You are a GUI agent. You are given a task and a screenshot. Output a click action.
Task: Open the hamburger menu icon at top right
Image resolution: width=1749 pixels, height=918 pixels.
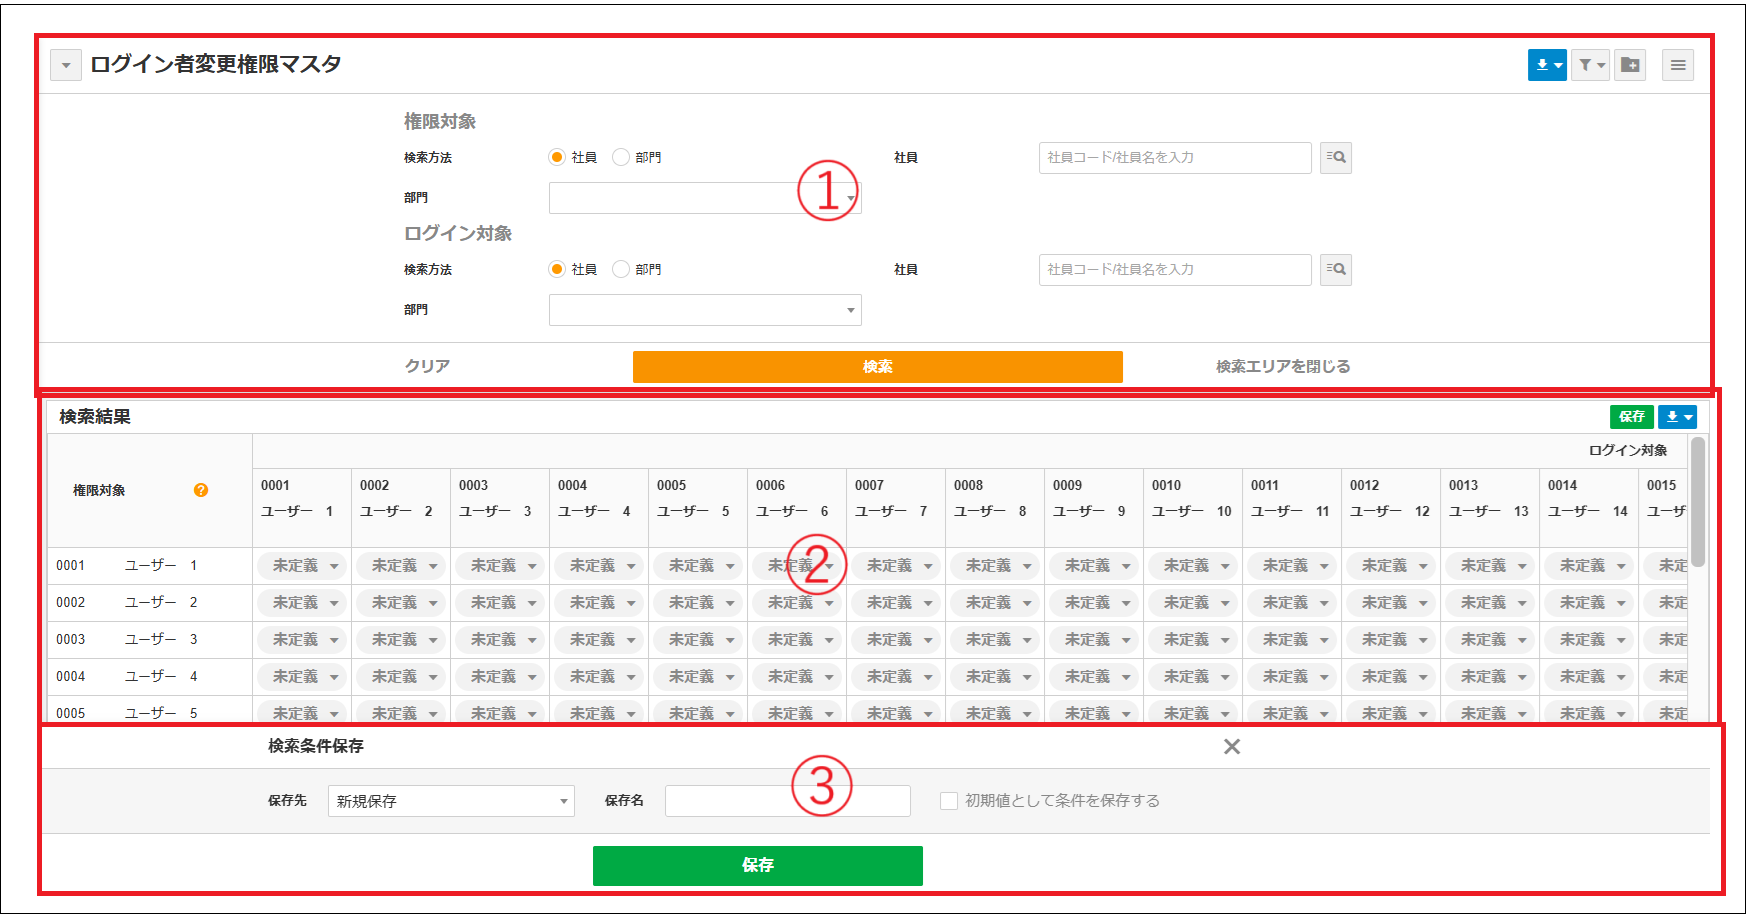(x=1678, y=64)
